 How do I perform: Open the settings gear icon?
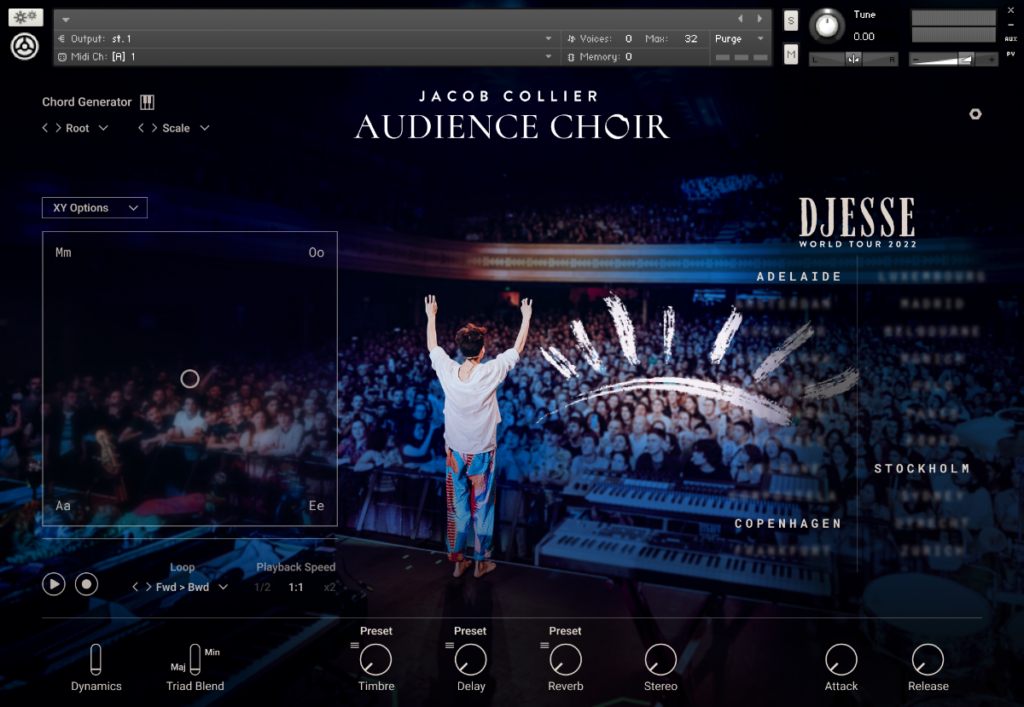coord(975,114)
